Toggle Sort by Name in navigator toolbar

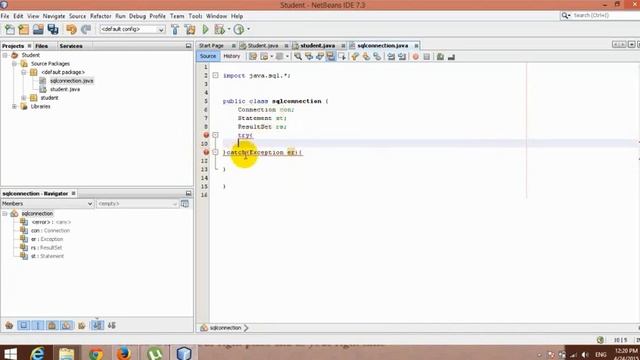tap(97, 325)
